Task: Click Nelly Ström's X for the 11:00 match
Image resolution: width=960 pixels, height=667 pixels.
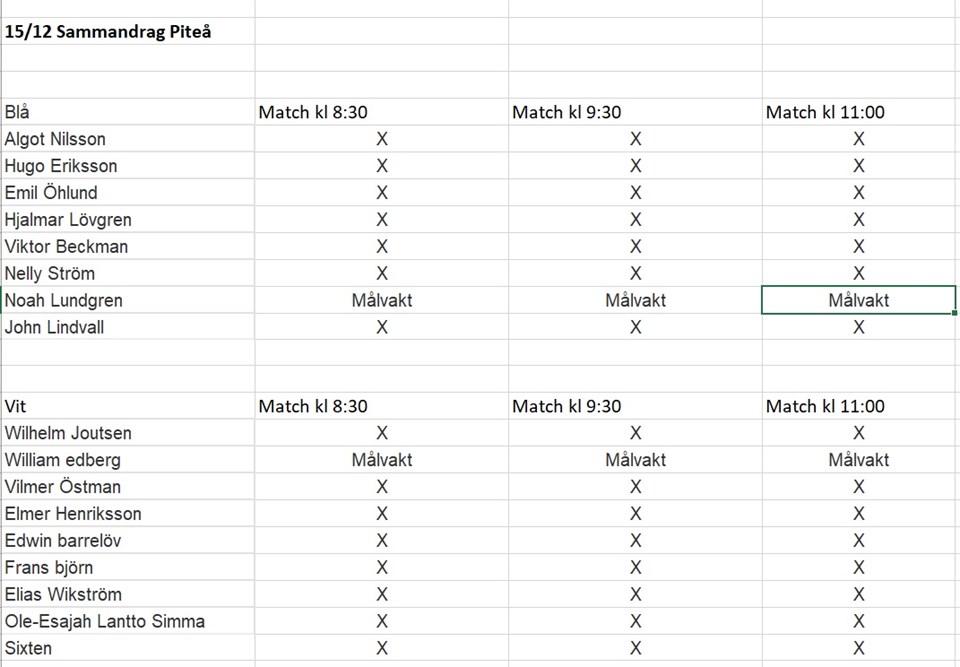Action: [858, 273]
